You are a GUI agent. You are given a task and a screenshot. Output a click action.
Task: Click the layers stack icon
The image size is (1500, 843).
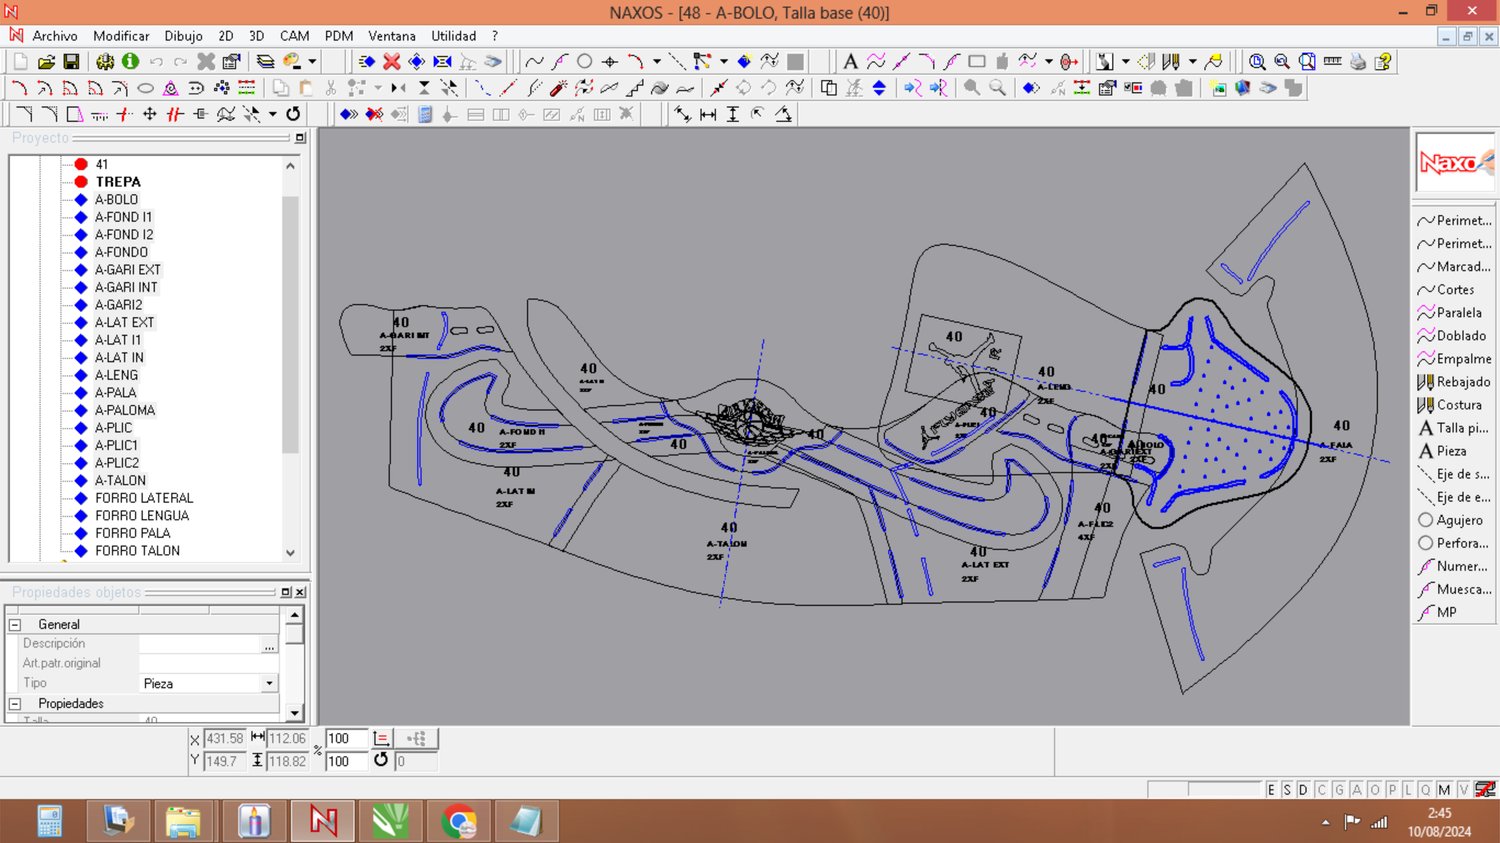(x=265, y=62)
